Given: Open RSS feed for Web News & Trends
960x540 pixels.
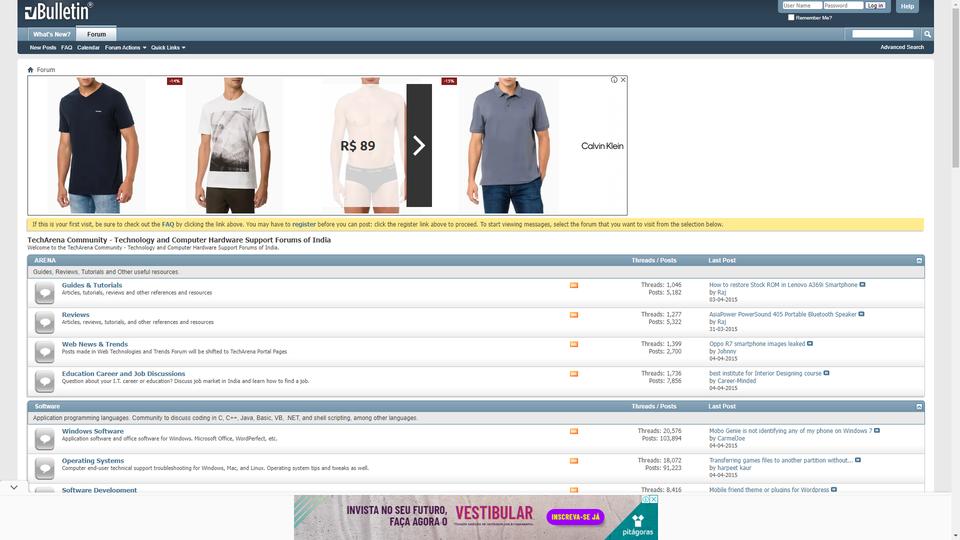Looking at the screenshot, I should click(574, 344).
